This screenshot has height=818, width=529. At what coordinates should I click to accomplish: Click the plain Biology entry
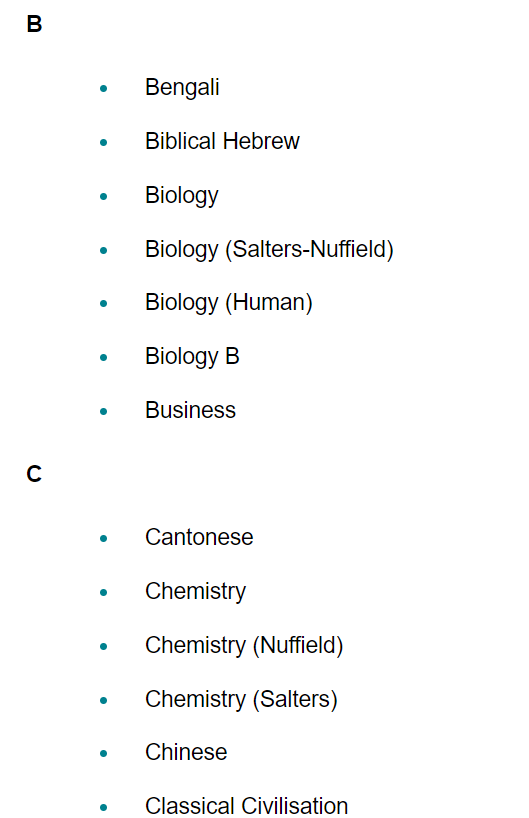(182, 196)
